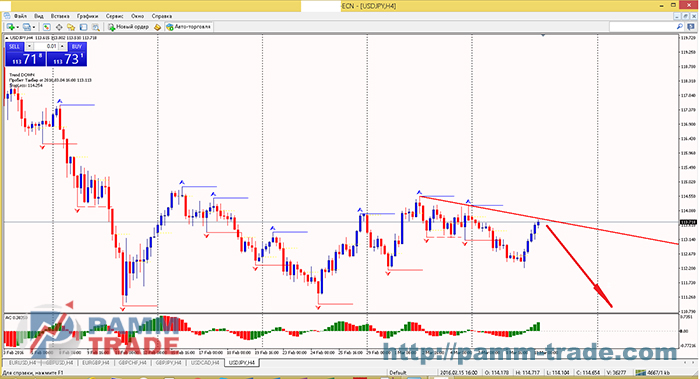Image resolution: width=700 pixels, height=379 pixels.
Task: Select the crosshair Data Window icon
Action: coord(58,27)
